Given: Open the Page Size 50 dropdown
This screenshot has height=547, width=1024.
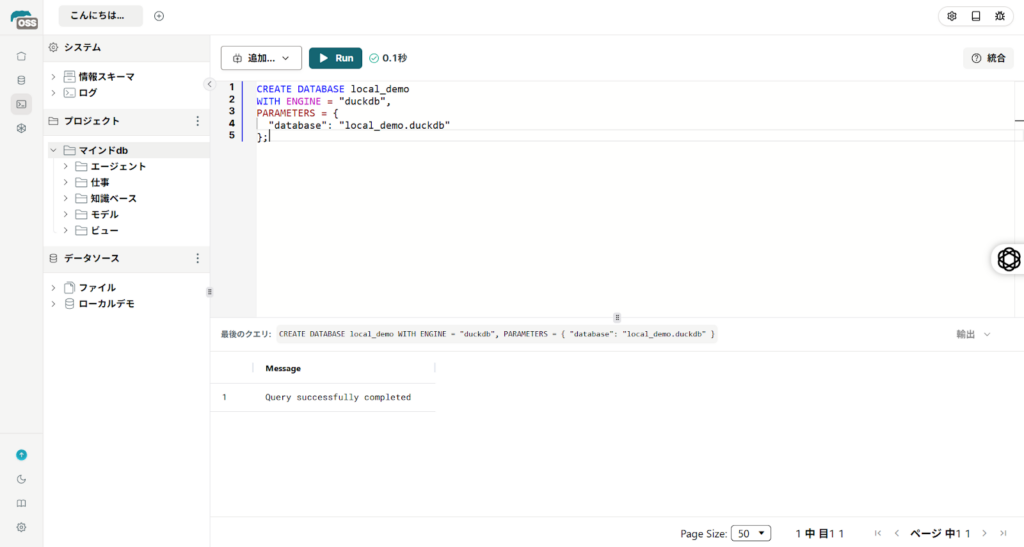Looking at the screenshot, I should click(750, 533).
